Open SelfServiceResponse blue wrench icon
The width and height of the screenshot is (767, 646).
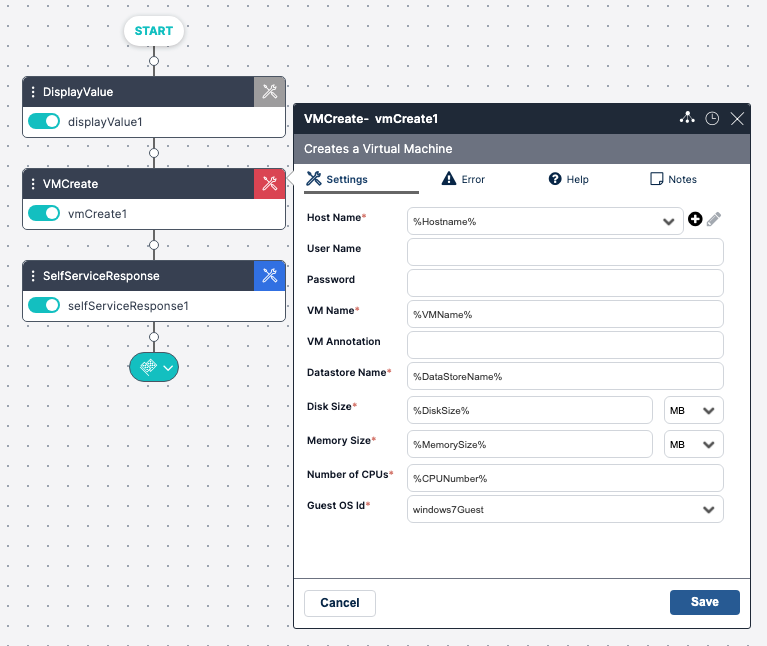[x=270, y=275]
